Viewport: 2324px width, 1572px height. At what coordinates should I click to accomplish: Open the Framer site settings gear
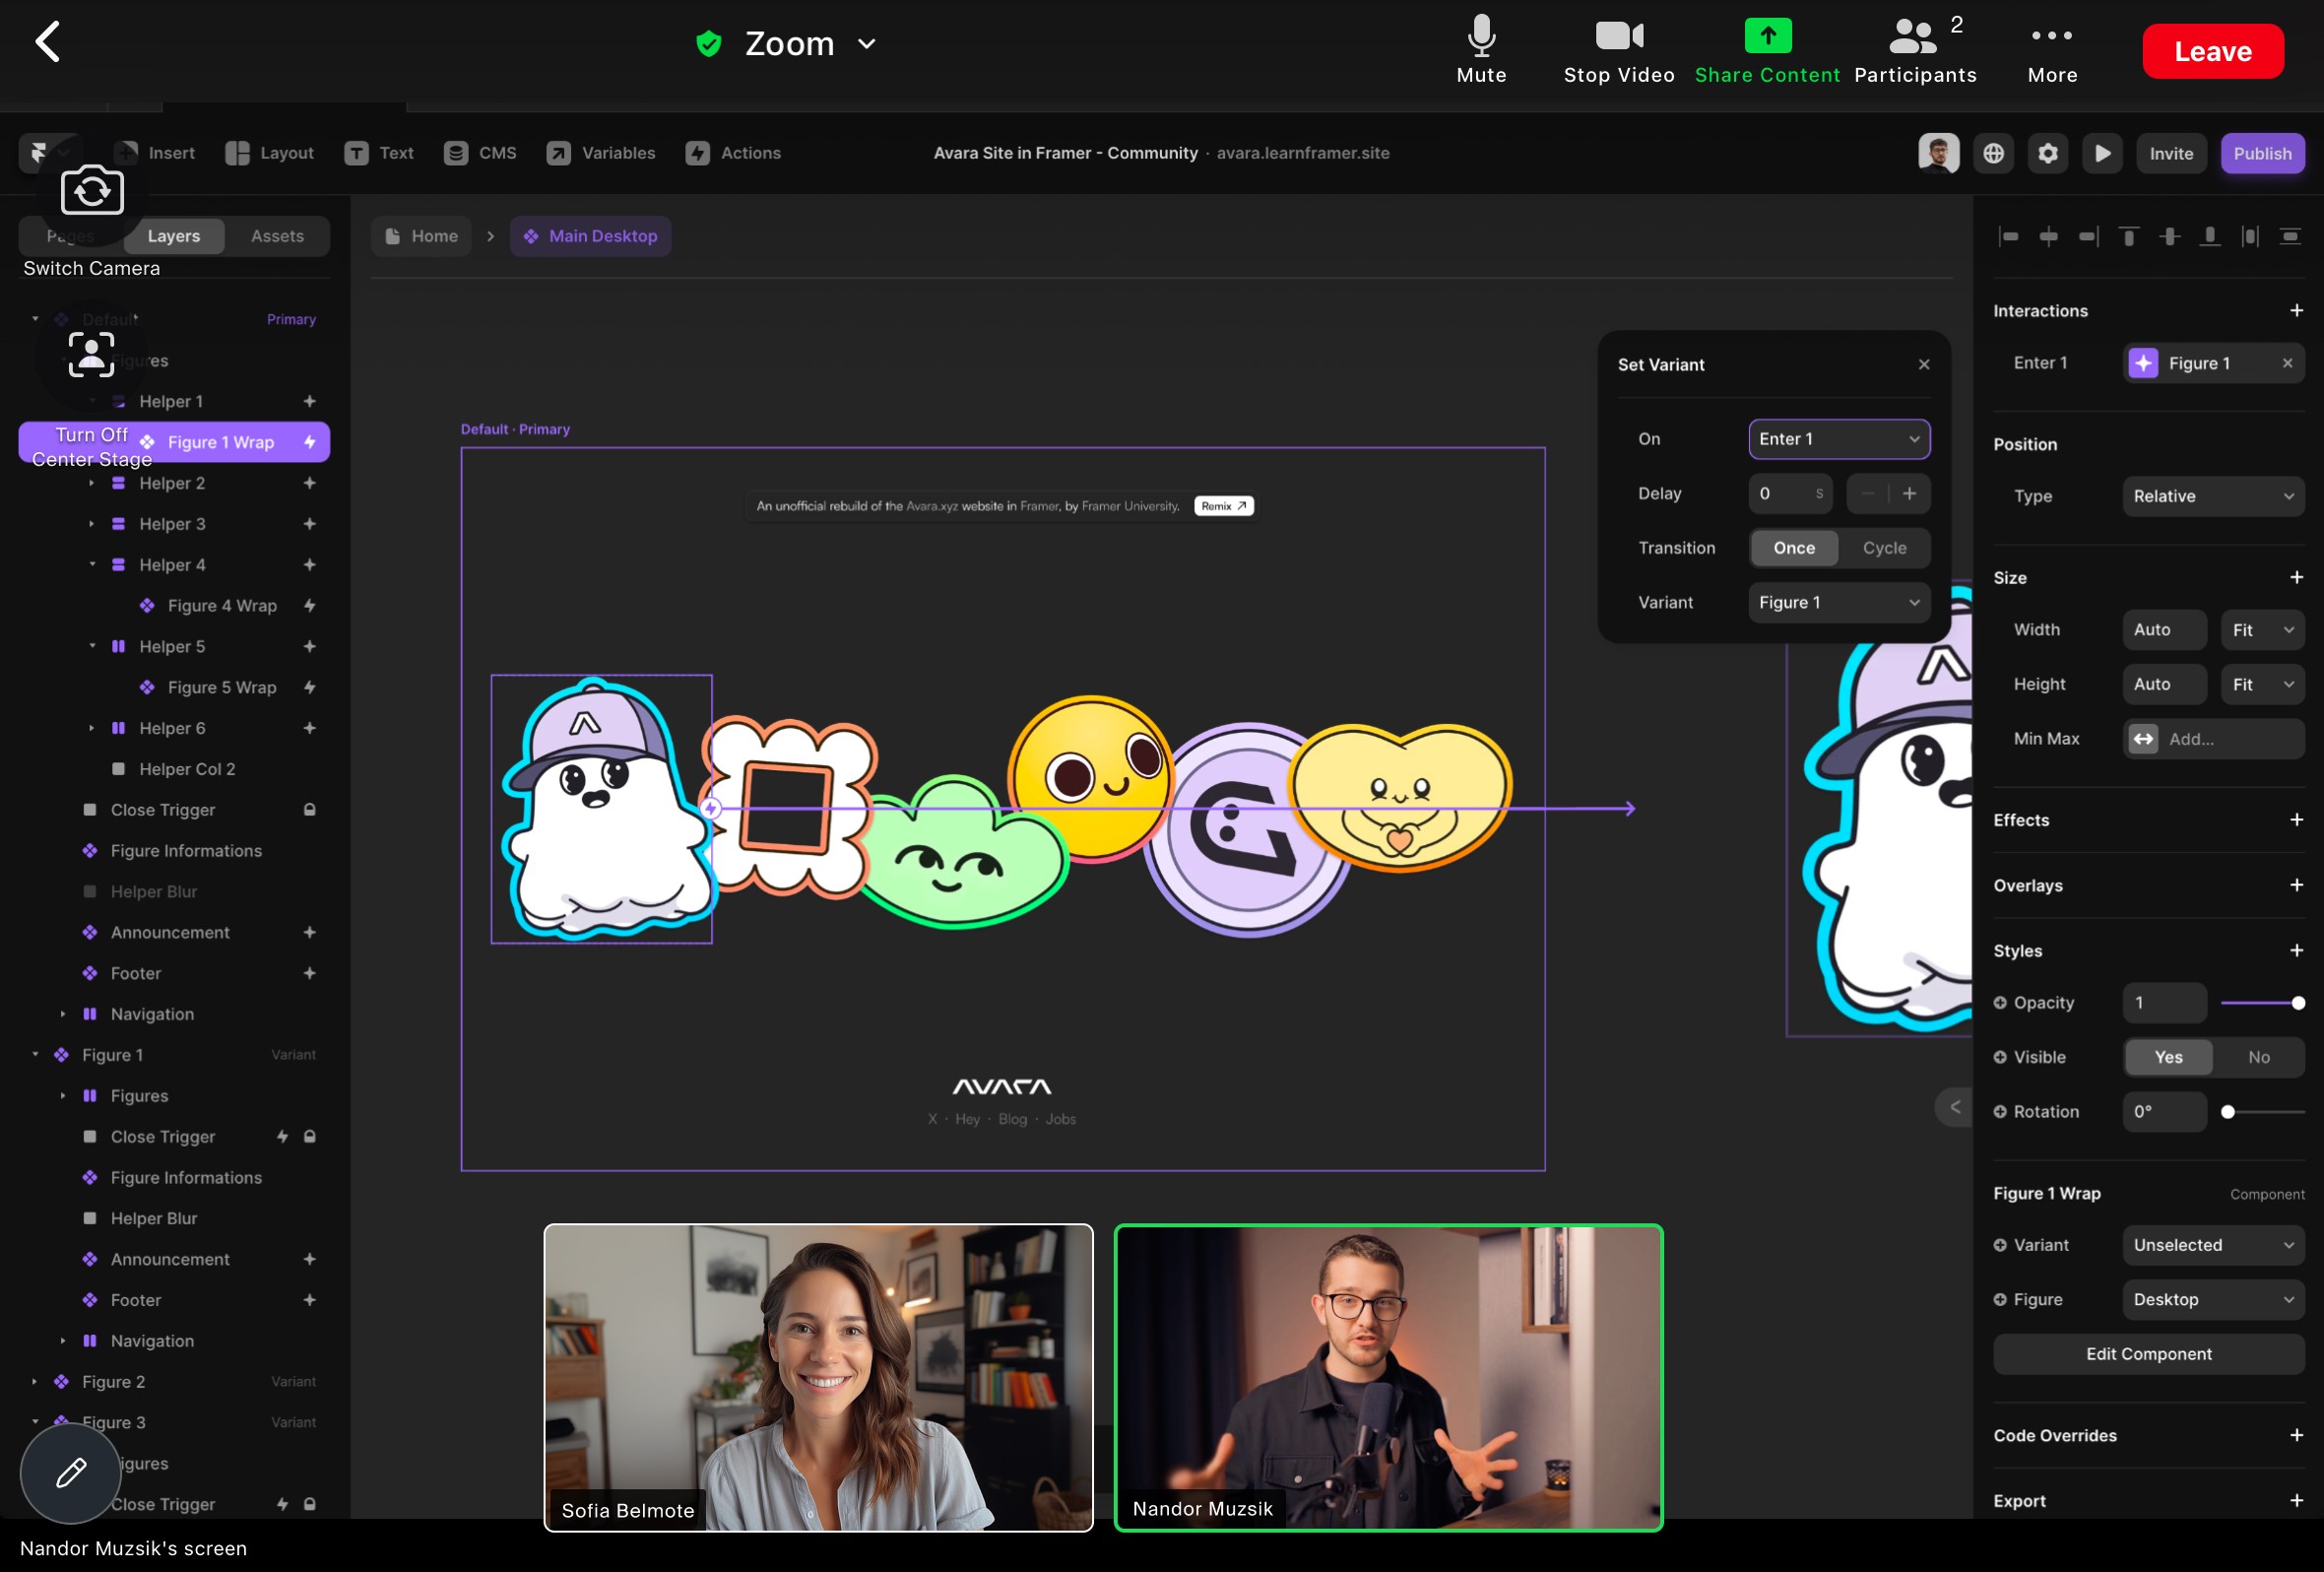point(2047,153)
